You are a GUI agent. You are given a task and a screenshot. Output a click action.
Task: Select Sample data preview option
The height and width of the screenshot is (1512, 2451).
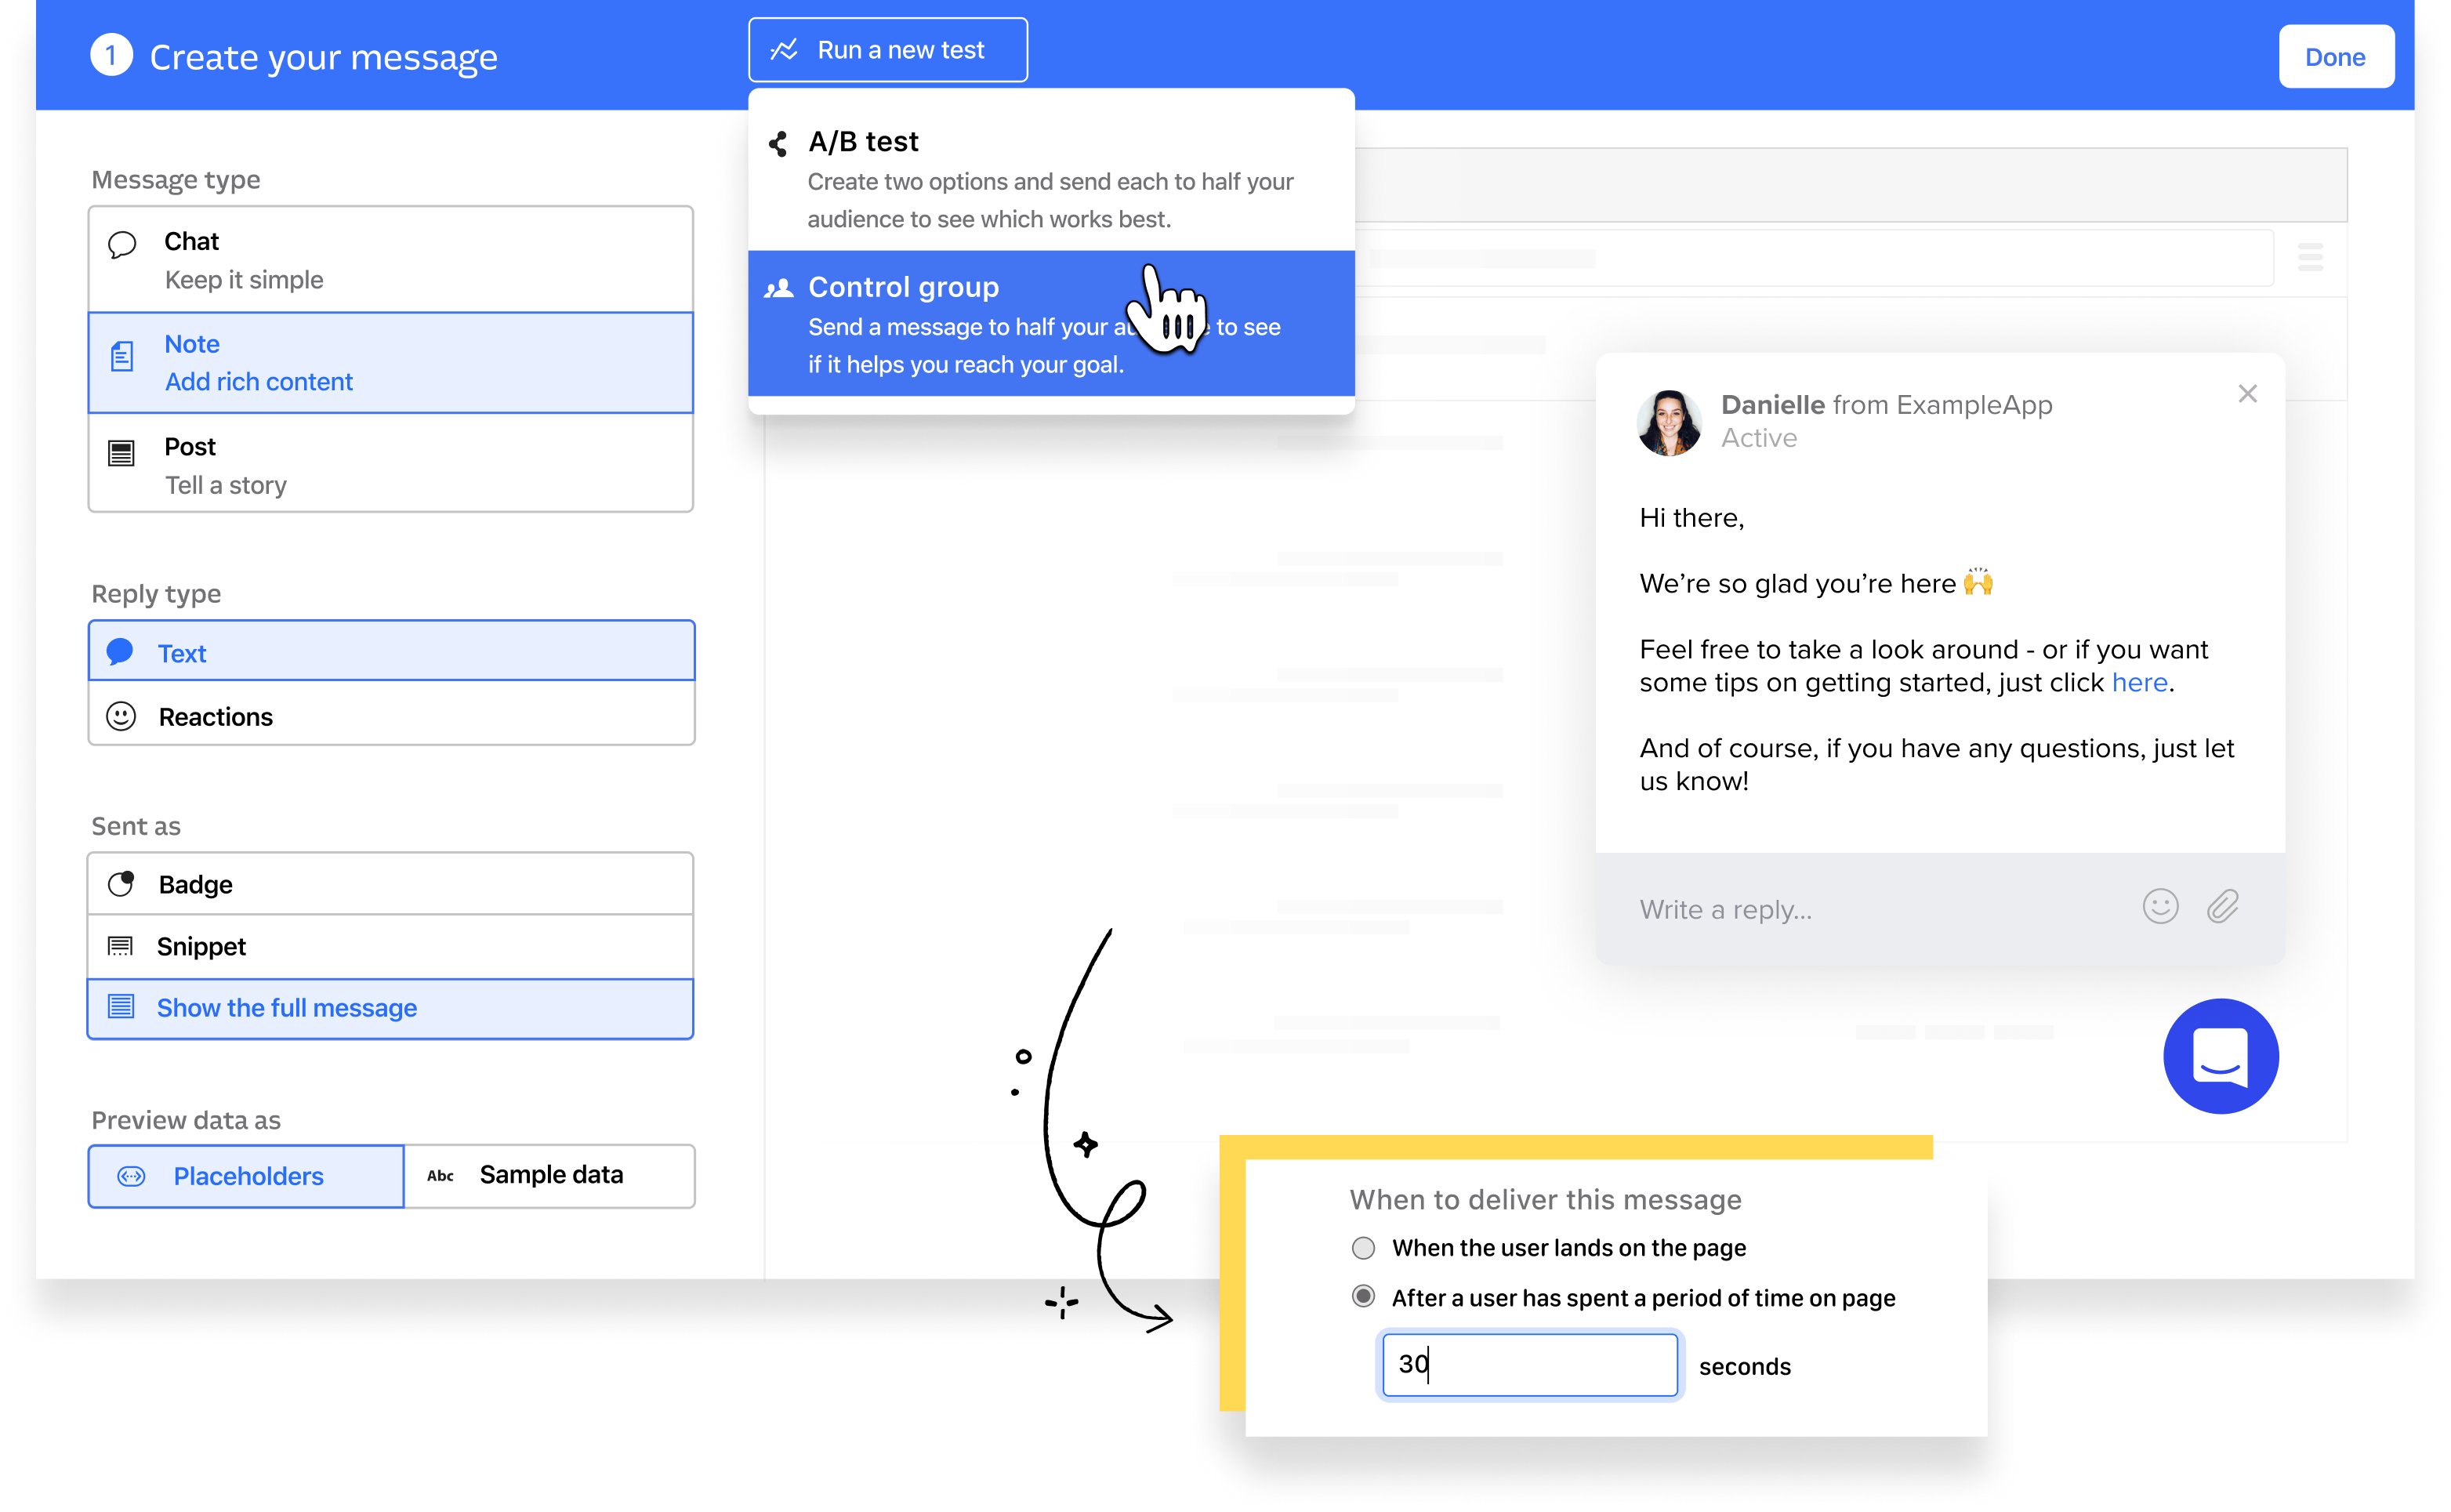point(549,1174)
